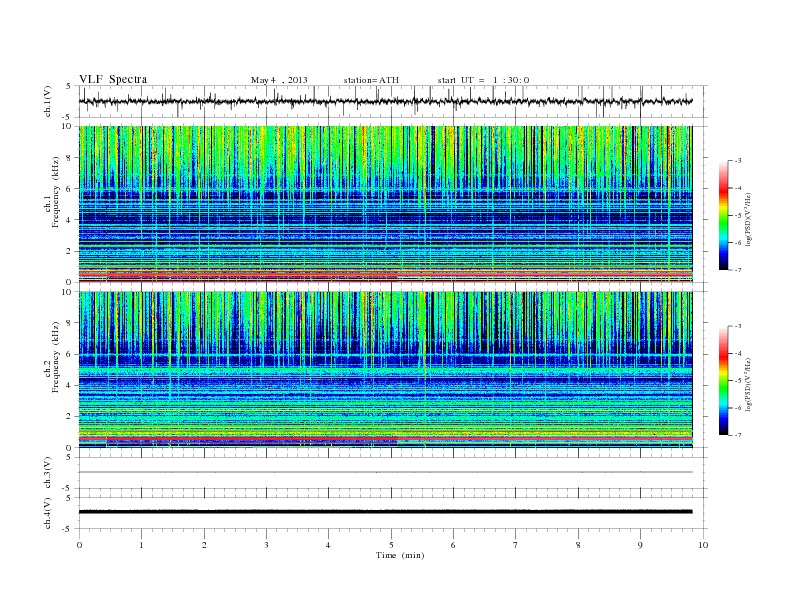The width and height of the screenshot is (792, 612).
Task: Click the ch.1 waveform trace panel
Action: pos(393,101)
